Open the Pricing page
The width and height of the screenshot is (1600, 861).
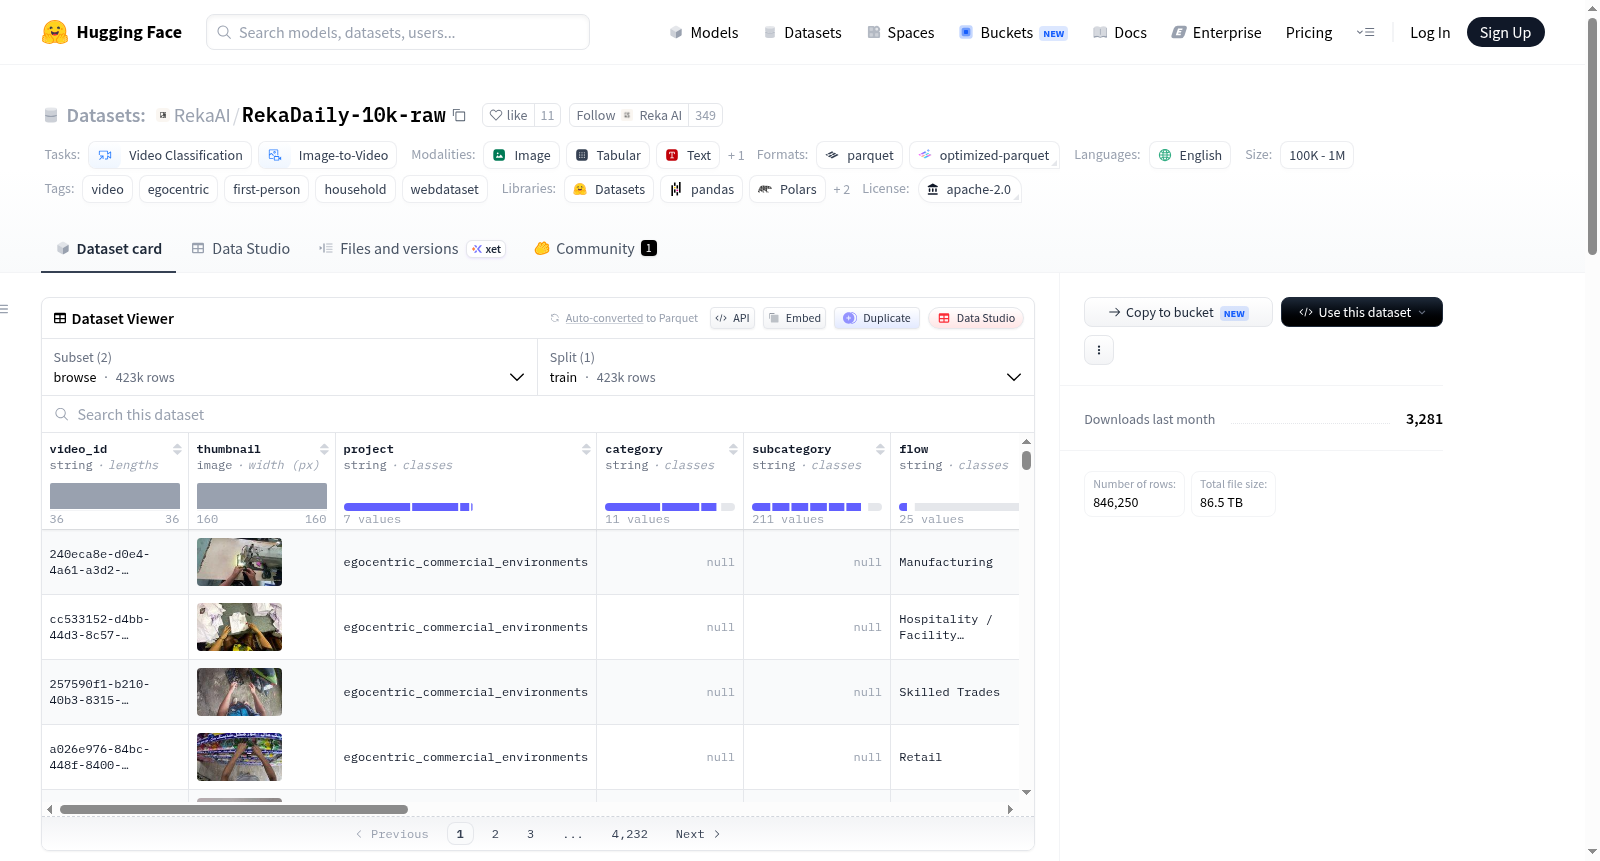1309,32
